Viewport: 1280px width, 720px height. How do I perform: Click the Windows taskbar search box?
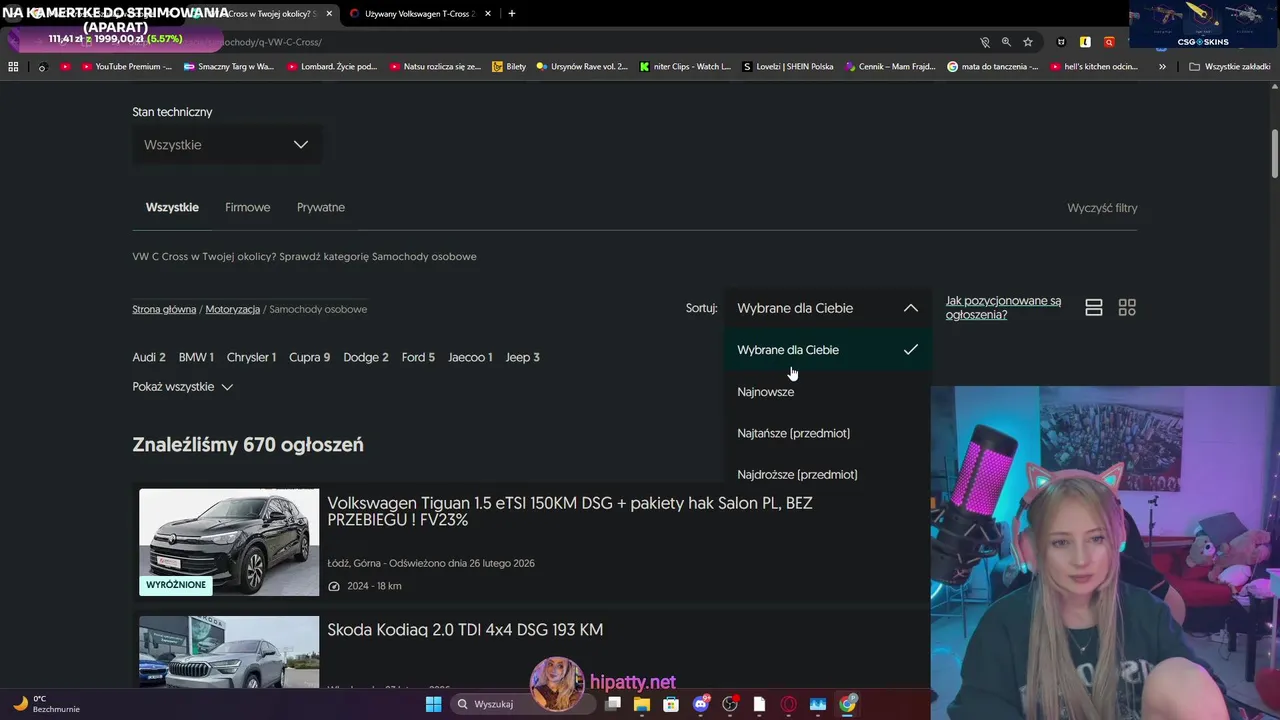click(521, 704)
